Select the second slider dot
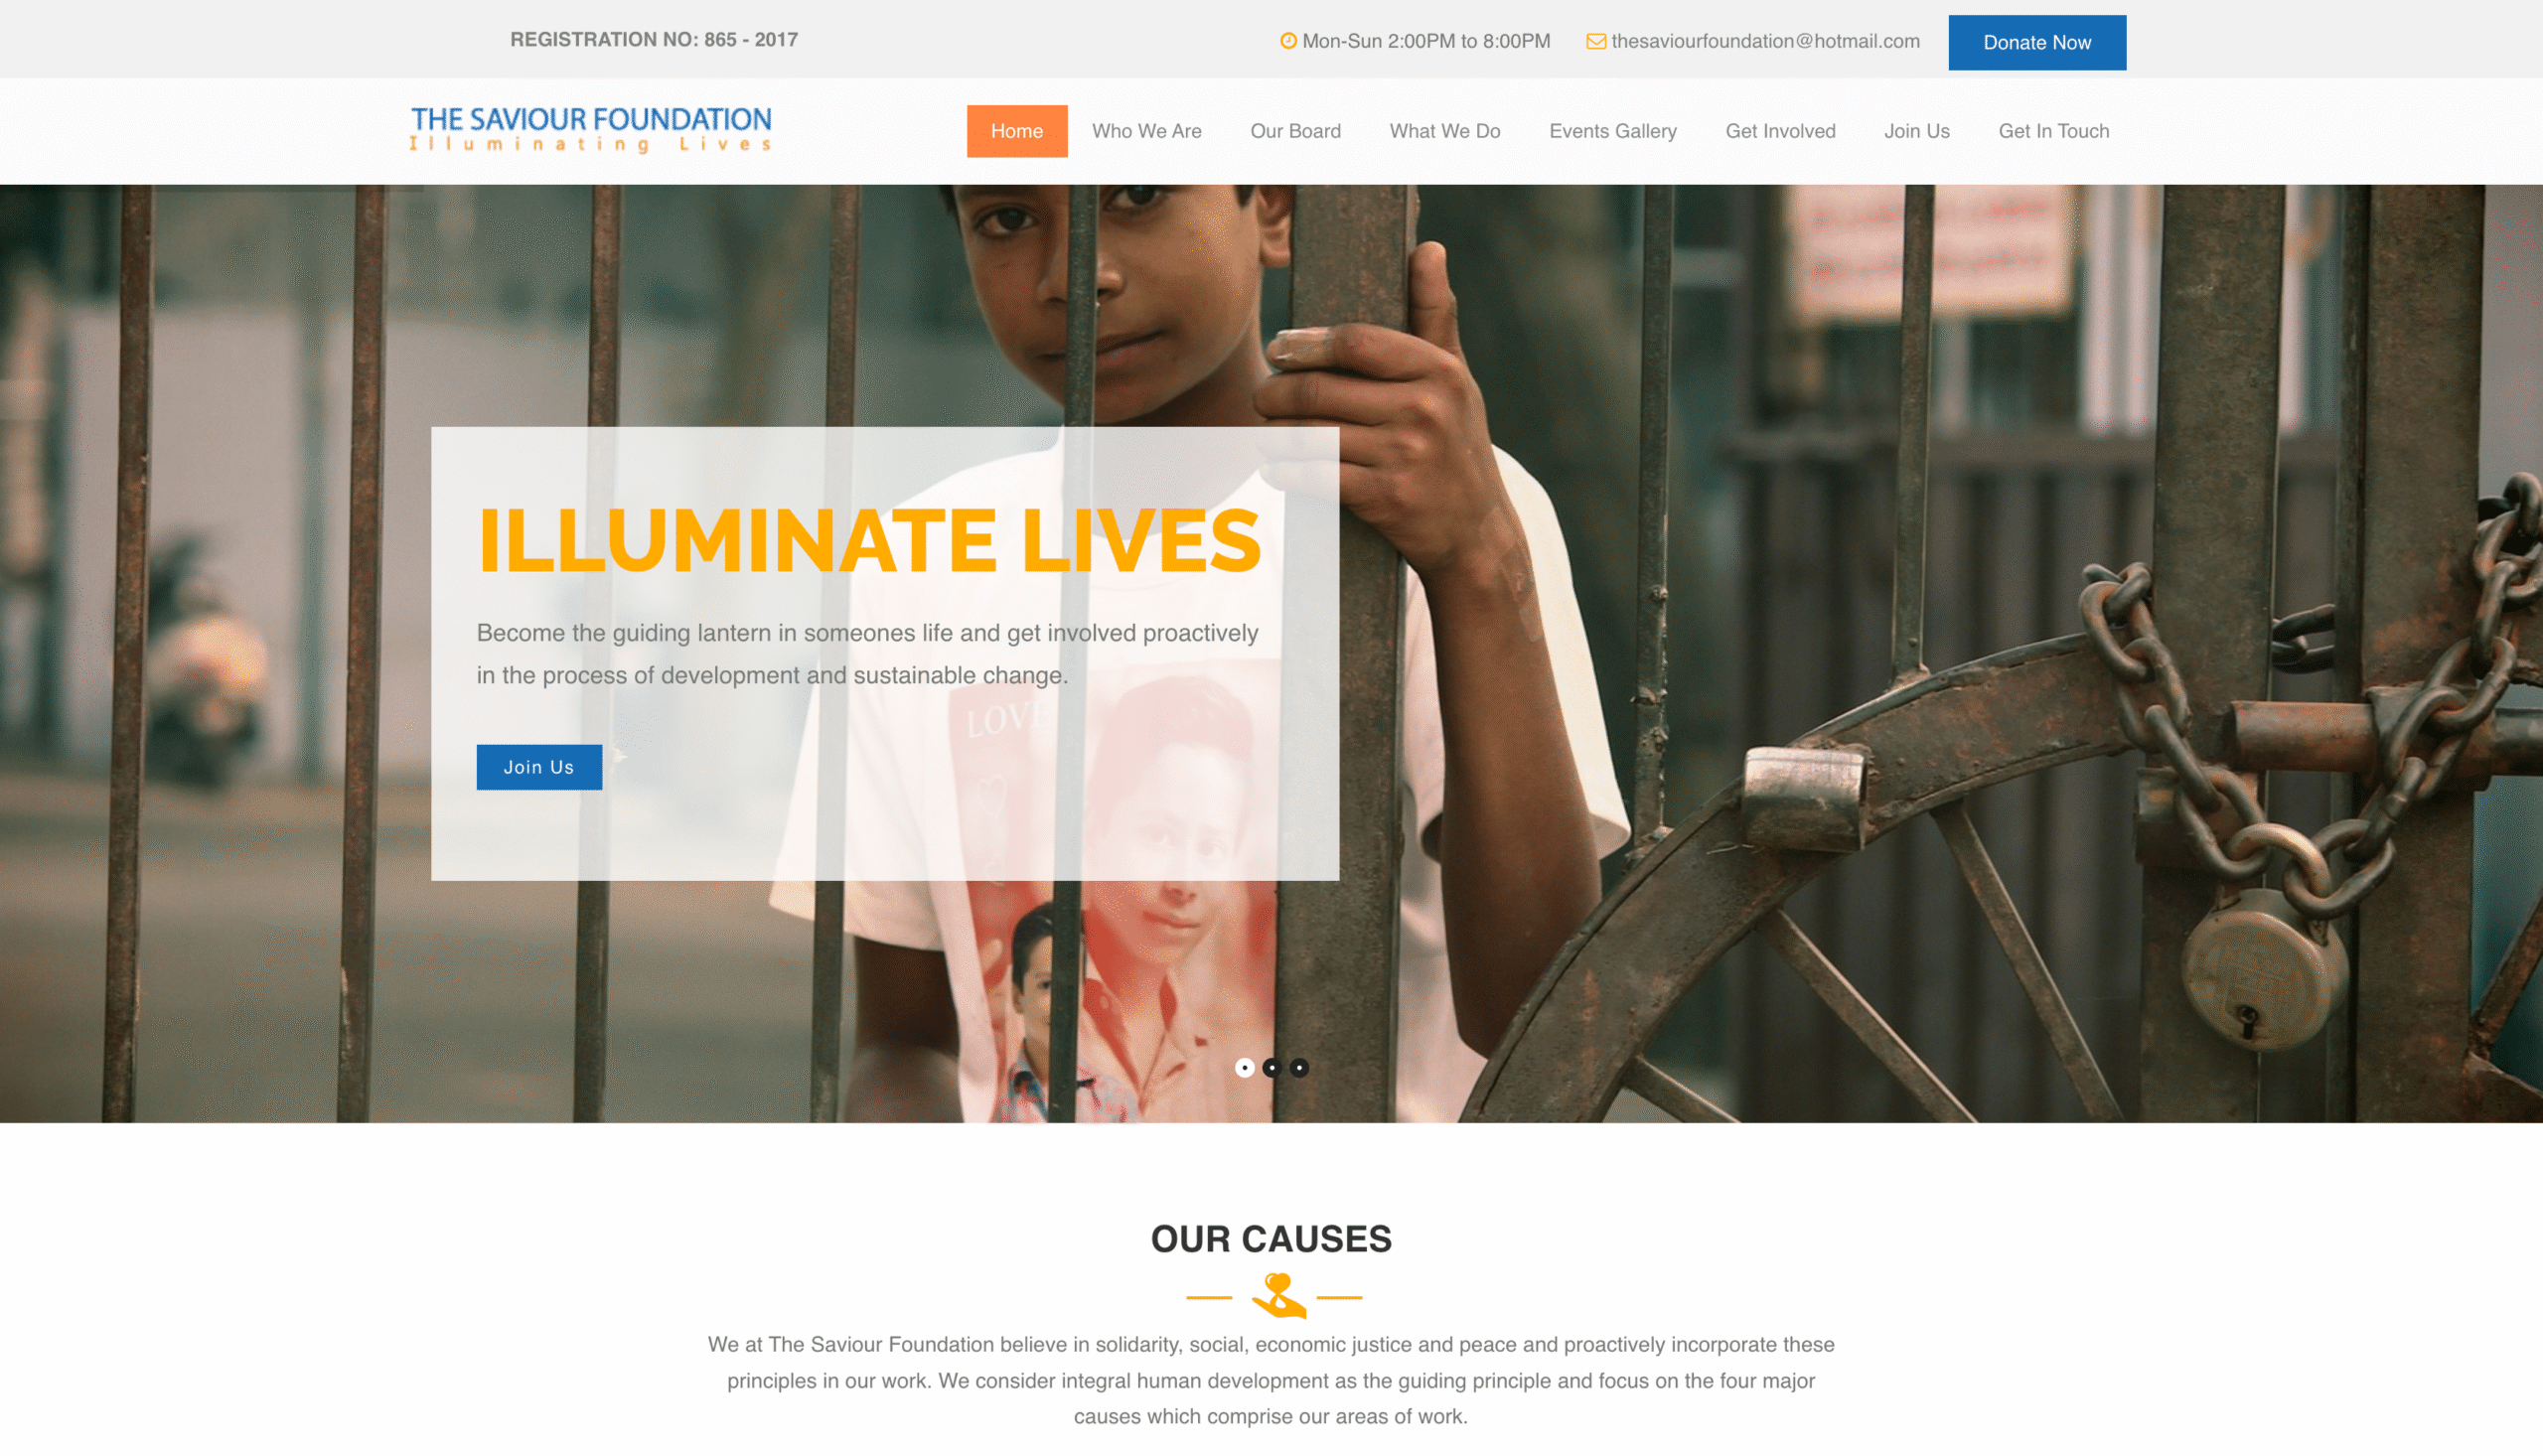This screenshot has width=2543, height=1456. (1271, 1068)
